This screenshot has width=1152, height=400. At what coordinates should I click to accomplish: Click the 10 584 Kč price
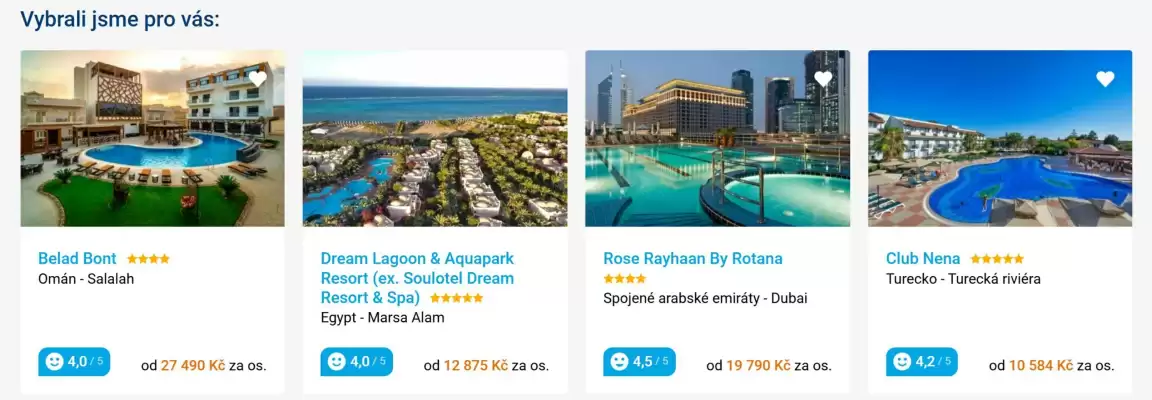click(1041, 366)
